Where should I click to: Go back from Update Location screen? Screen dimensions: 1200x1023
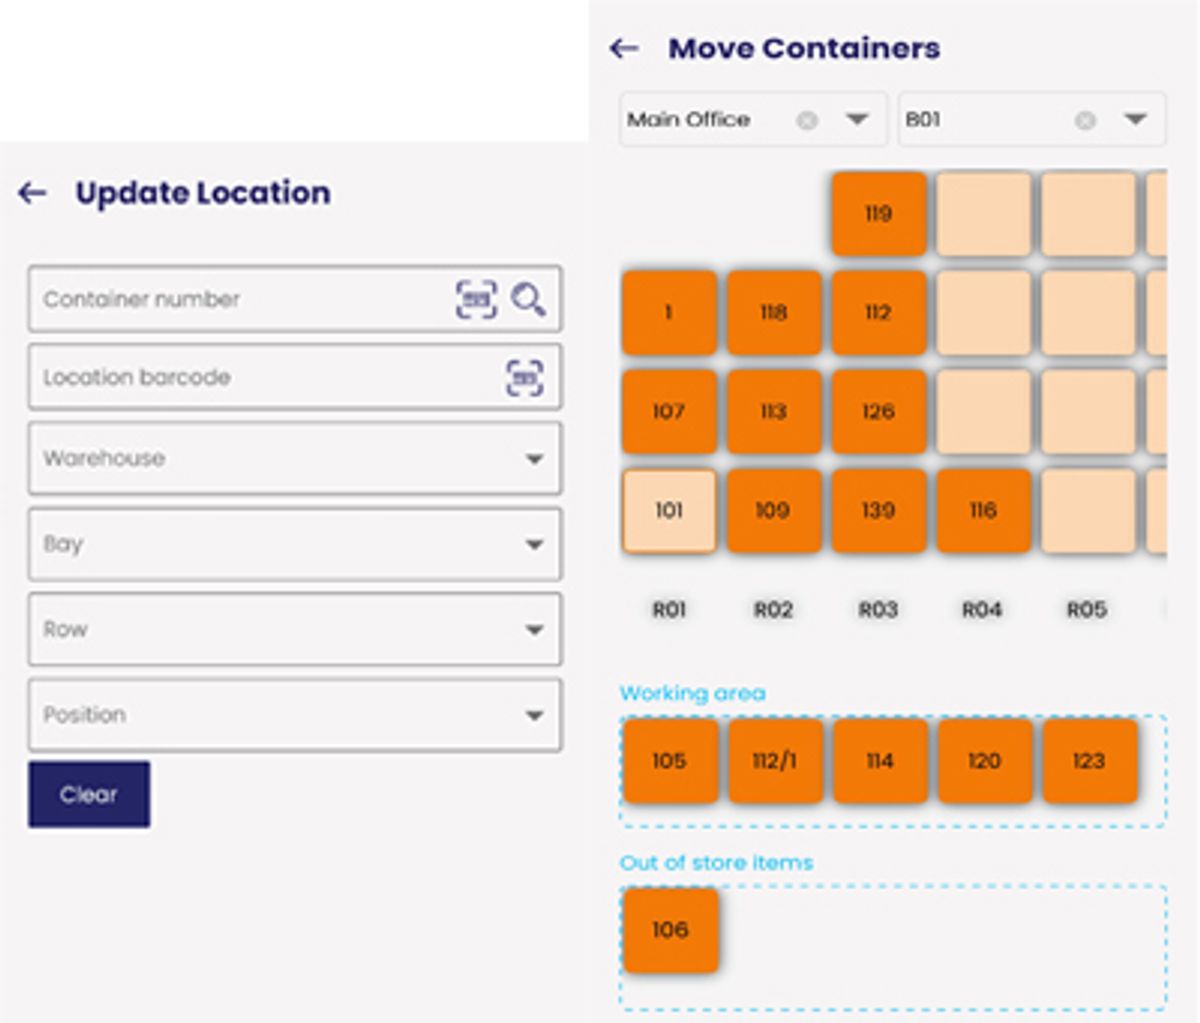click(x=32, y=193)
